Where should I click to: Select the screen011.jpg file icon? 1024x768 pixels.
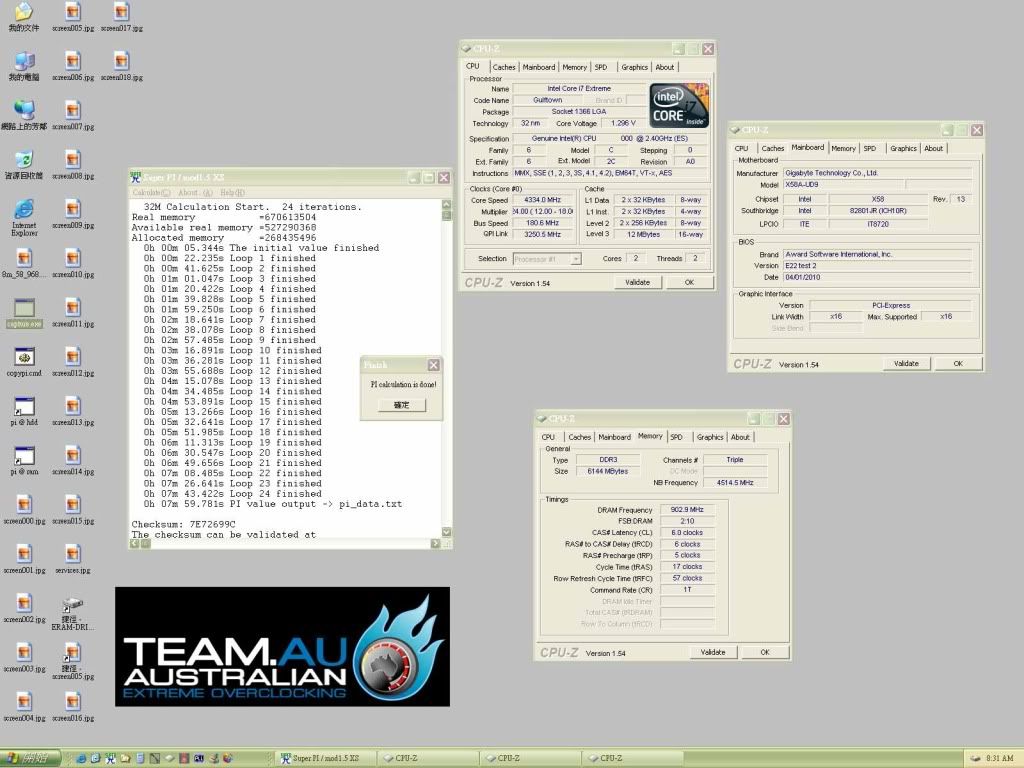click(x=73, y=313)
